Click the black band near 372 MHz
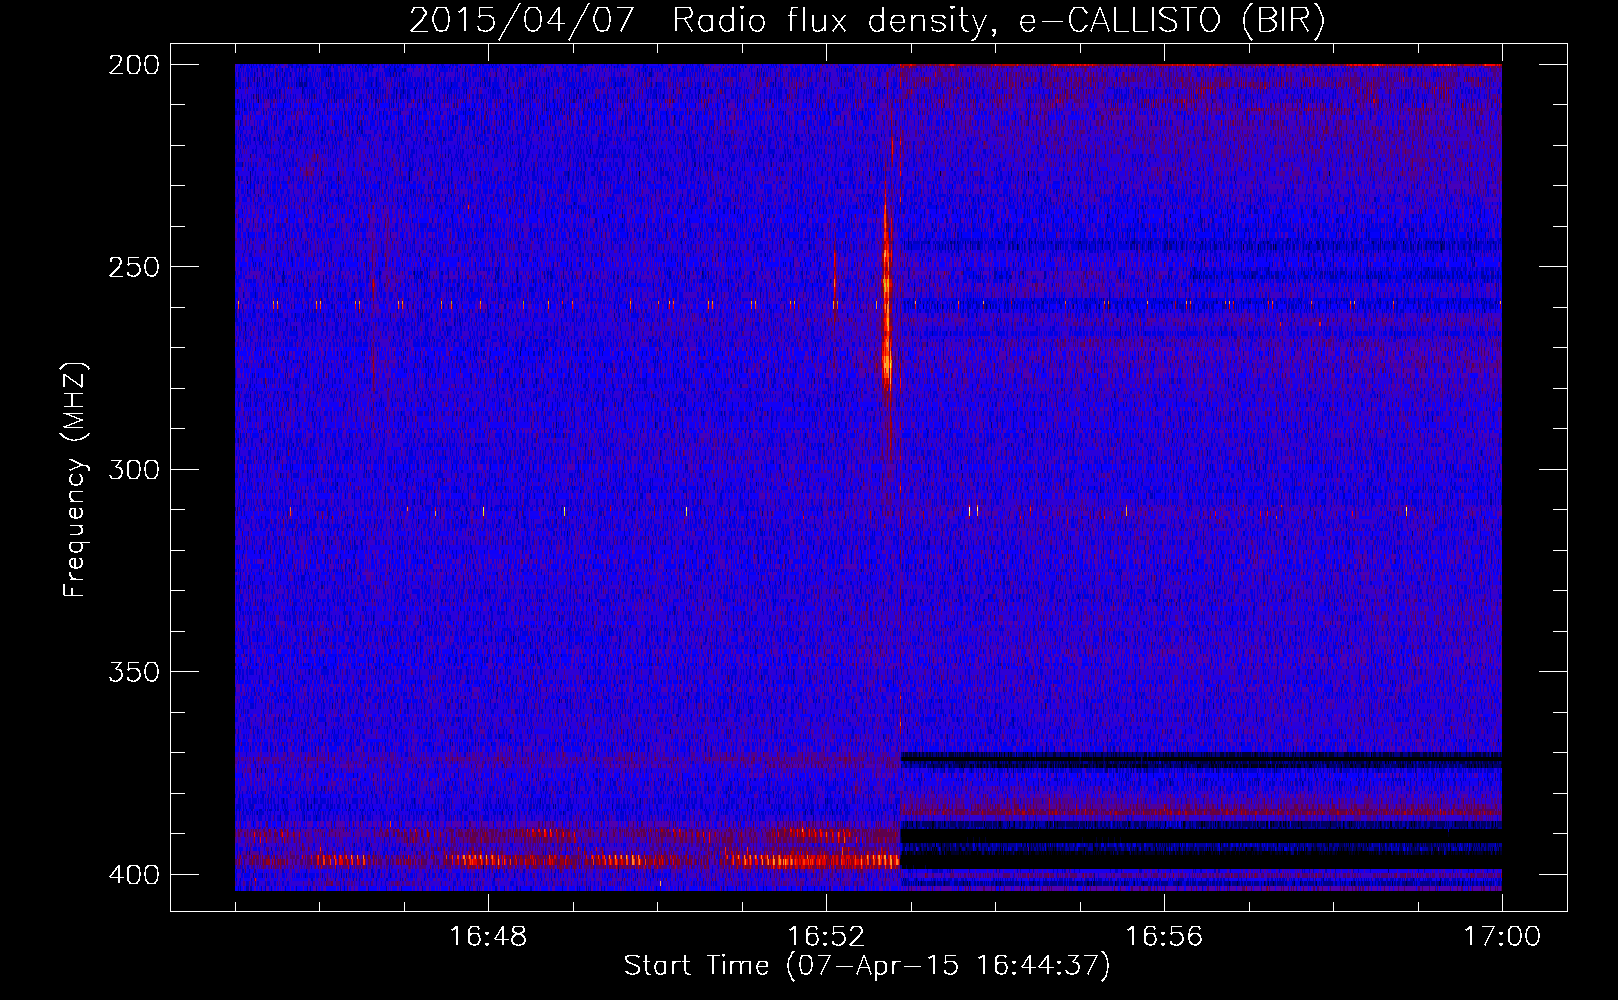1618x1000 pixels. click(x=1201, y=758)
